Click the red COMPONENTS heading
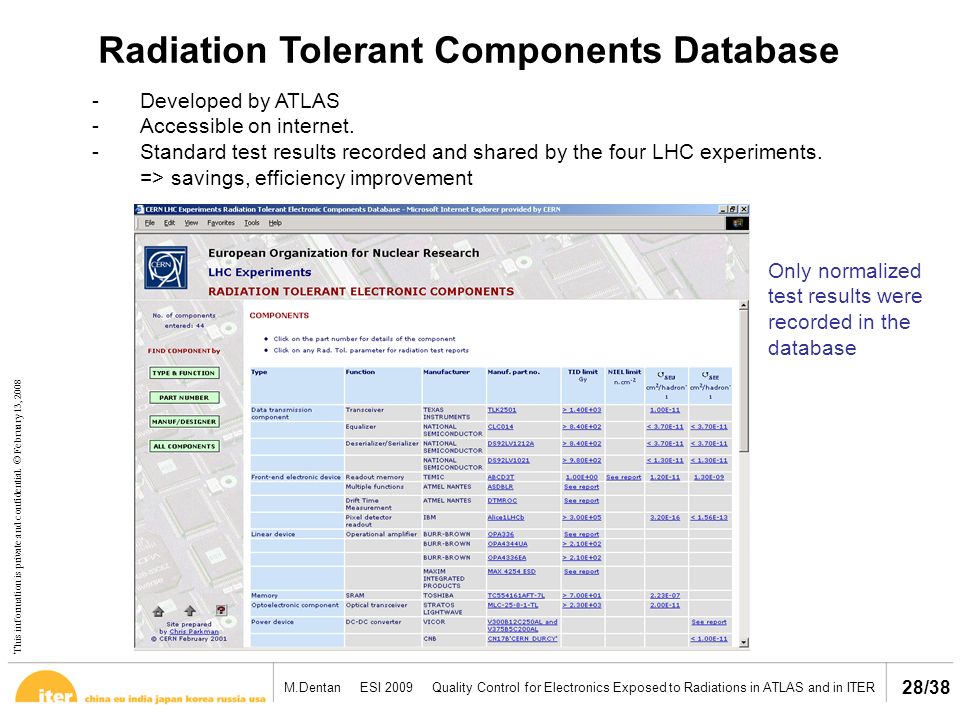Viewport: 960px width, 720px height. pyautogui.click(x=279, y=315)
